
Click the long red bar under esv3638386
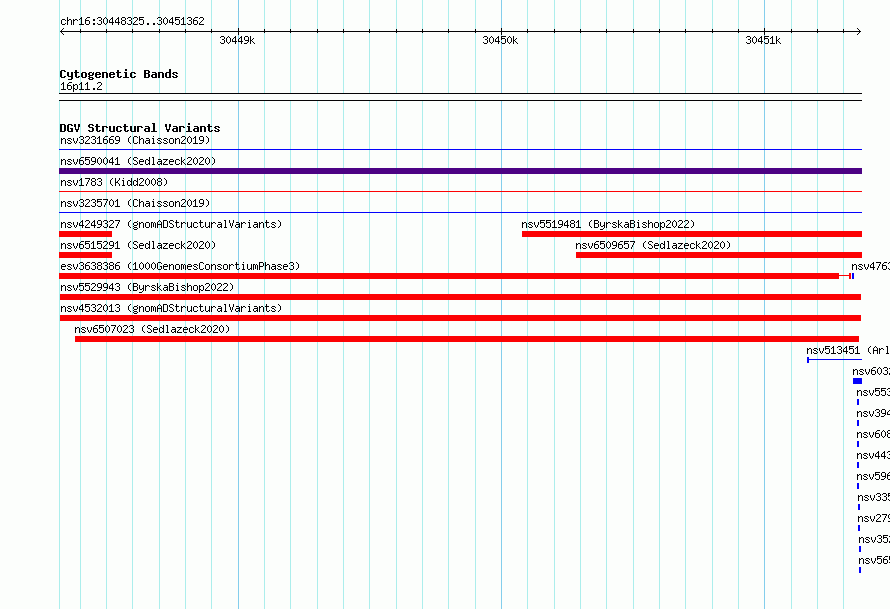pos(449,276)
